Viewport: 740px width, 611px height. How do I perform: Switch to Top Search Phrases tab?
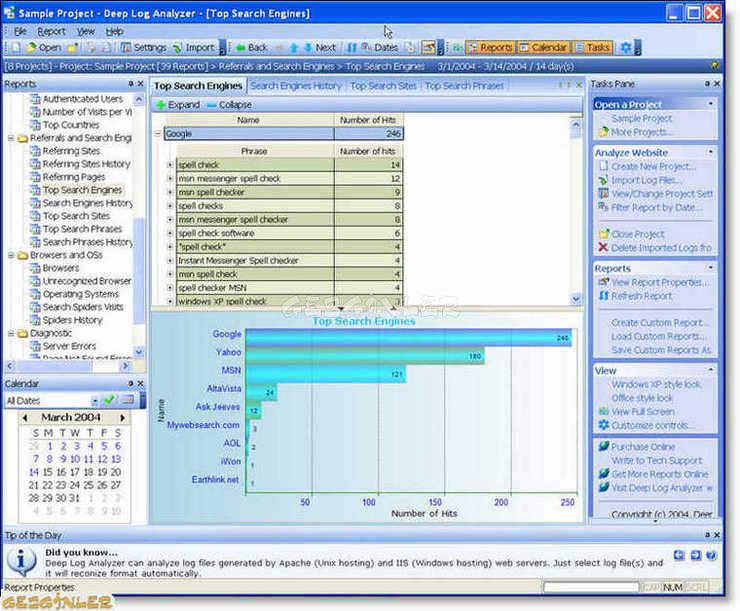coord(464,86)
